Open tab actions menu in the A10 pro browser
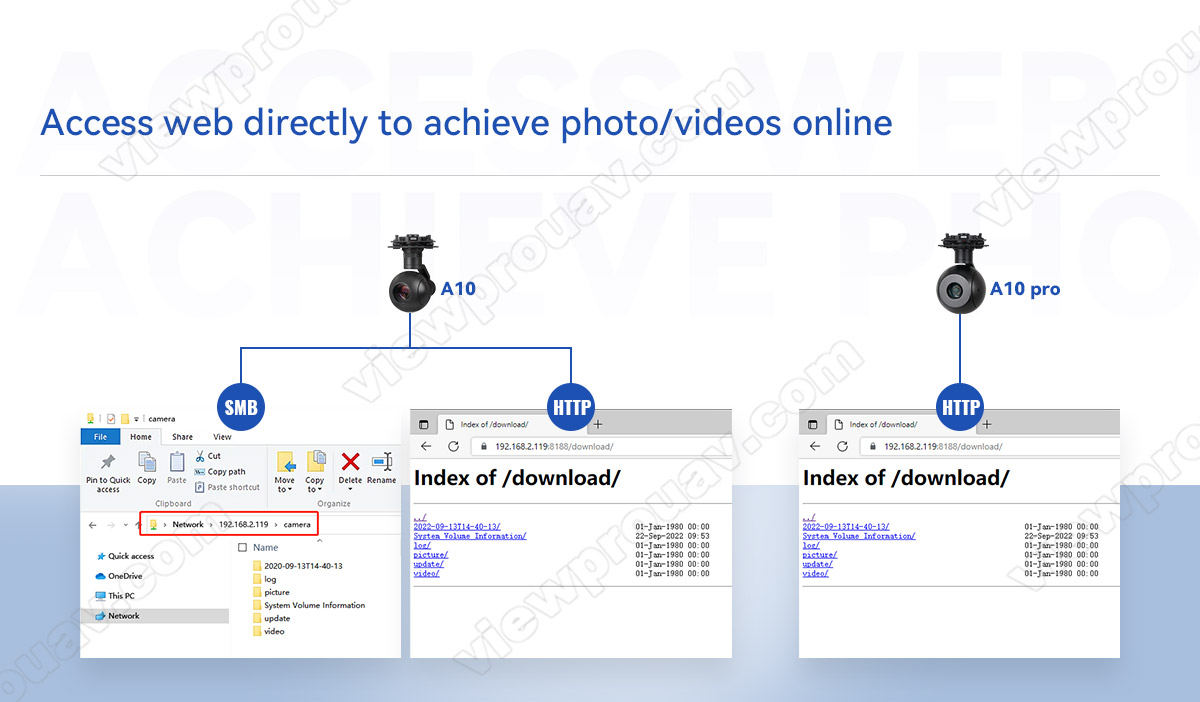Viewport: 1200px width, 702px height. pos(812,425)
